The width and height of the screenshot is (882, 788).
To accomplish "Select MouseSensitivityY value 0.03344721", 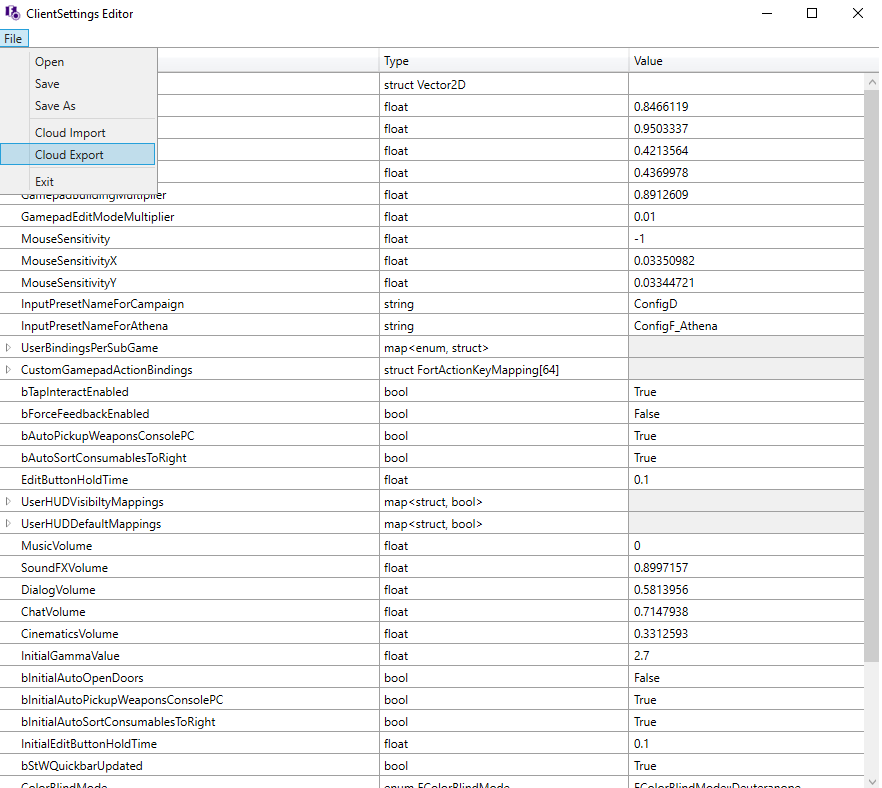I will (x=746, y=282).
